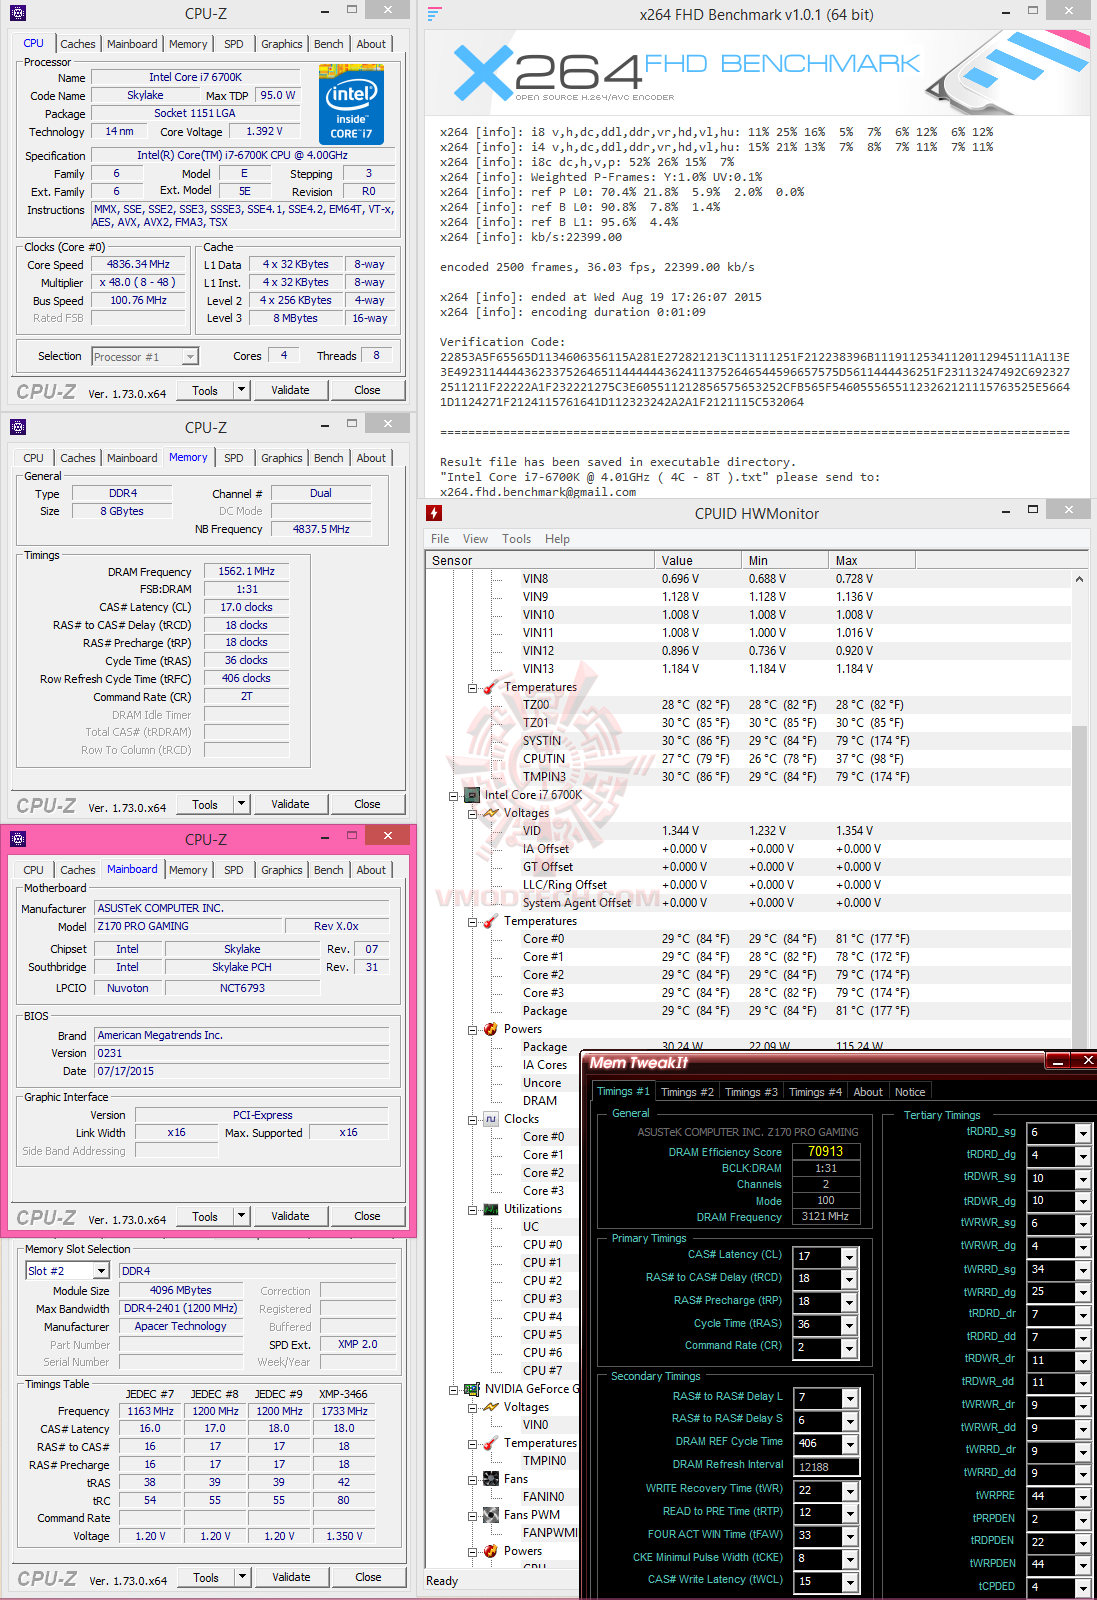The width and height of the screenshot is (1097, 1600).
Task: Collapse the NVIDIA GeForce node in HWMonitor
Action: pyautogui.click(x=453, y=1390)
